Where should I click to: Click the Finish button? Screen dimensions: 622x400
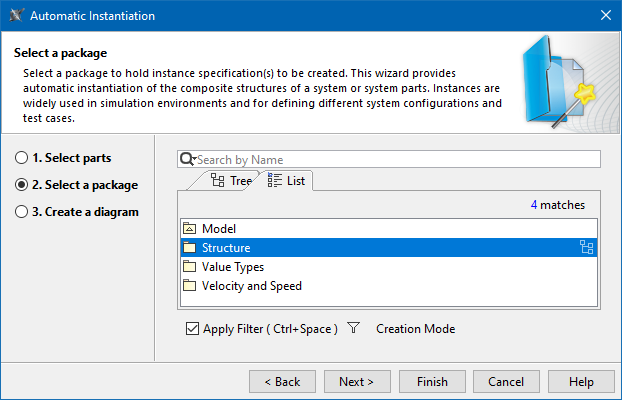(x=432, y=381)
